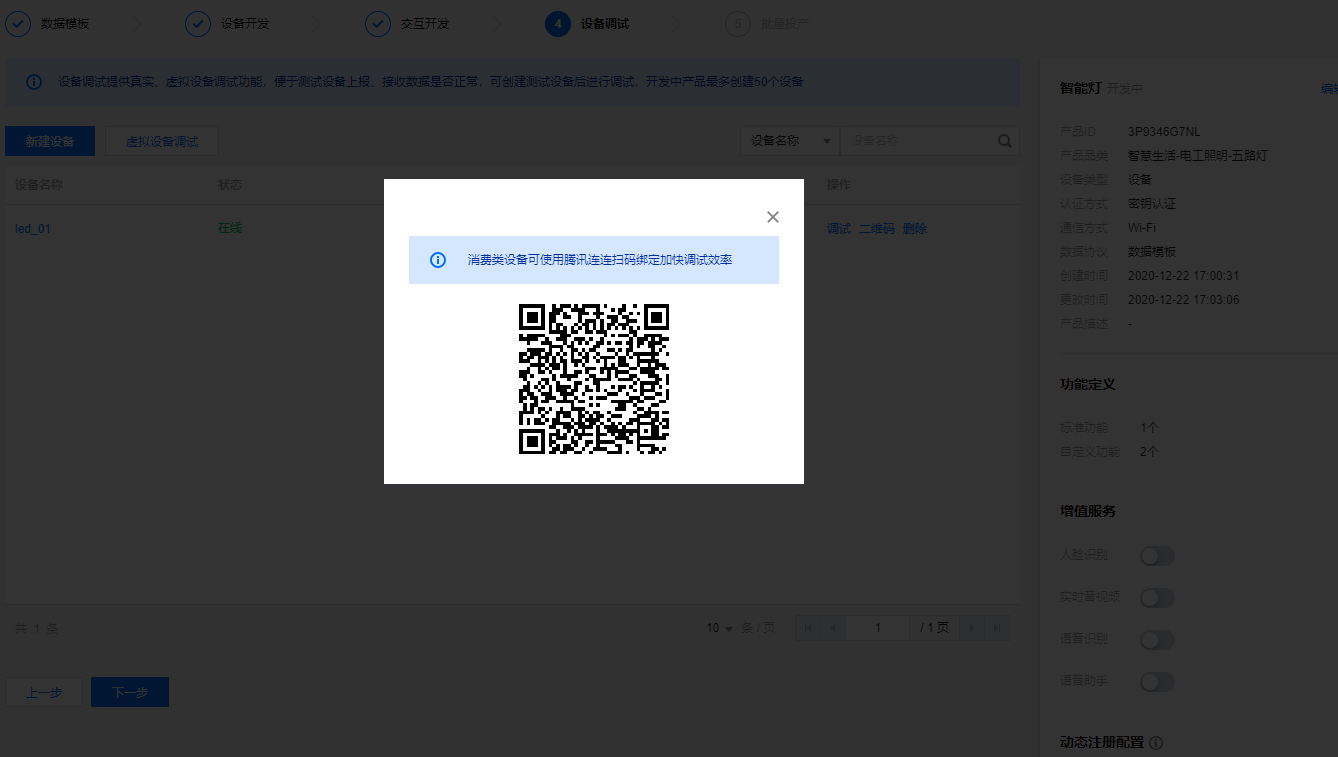Click the 新建设备 button
This screenshot has height=757, width=1338.
point(50,142)
